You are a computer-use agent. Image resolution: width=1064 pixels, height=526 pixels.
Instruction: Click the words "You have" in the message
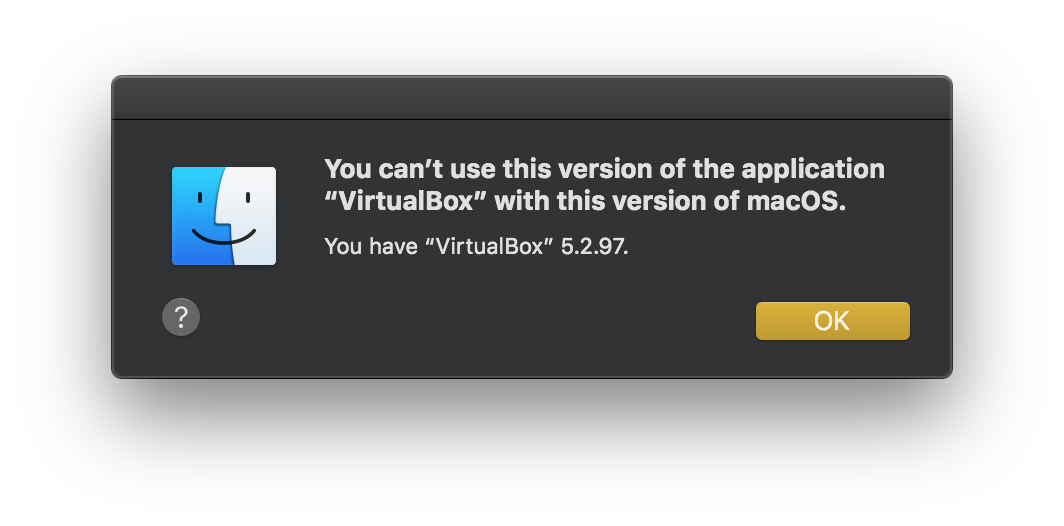coord(370,246)
